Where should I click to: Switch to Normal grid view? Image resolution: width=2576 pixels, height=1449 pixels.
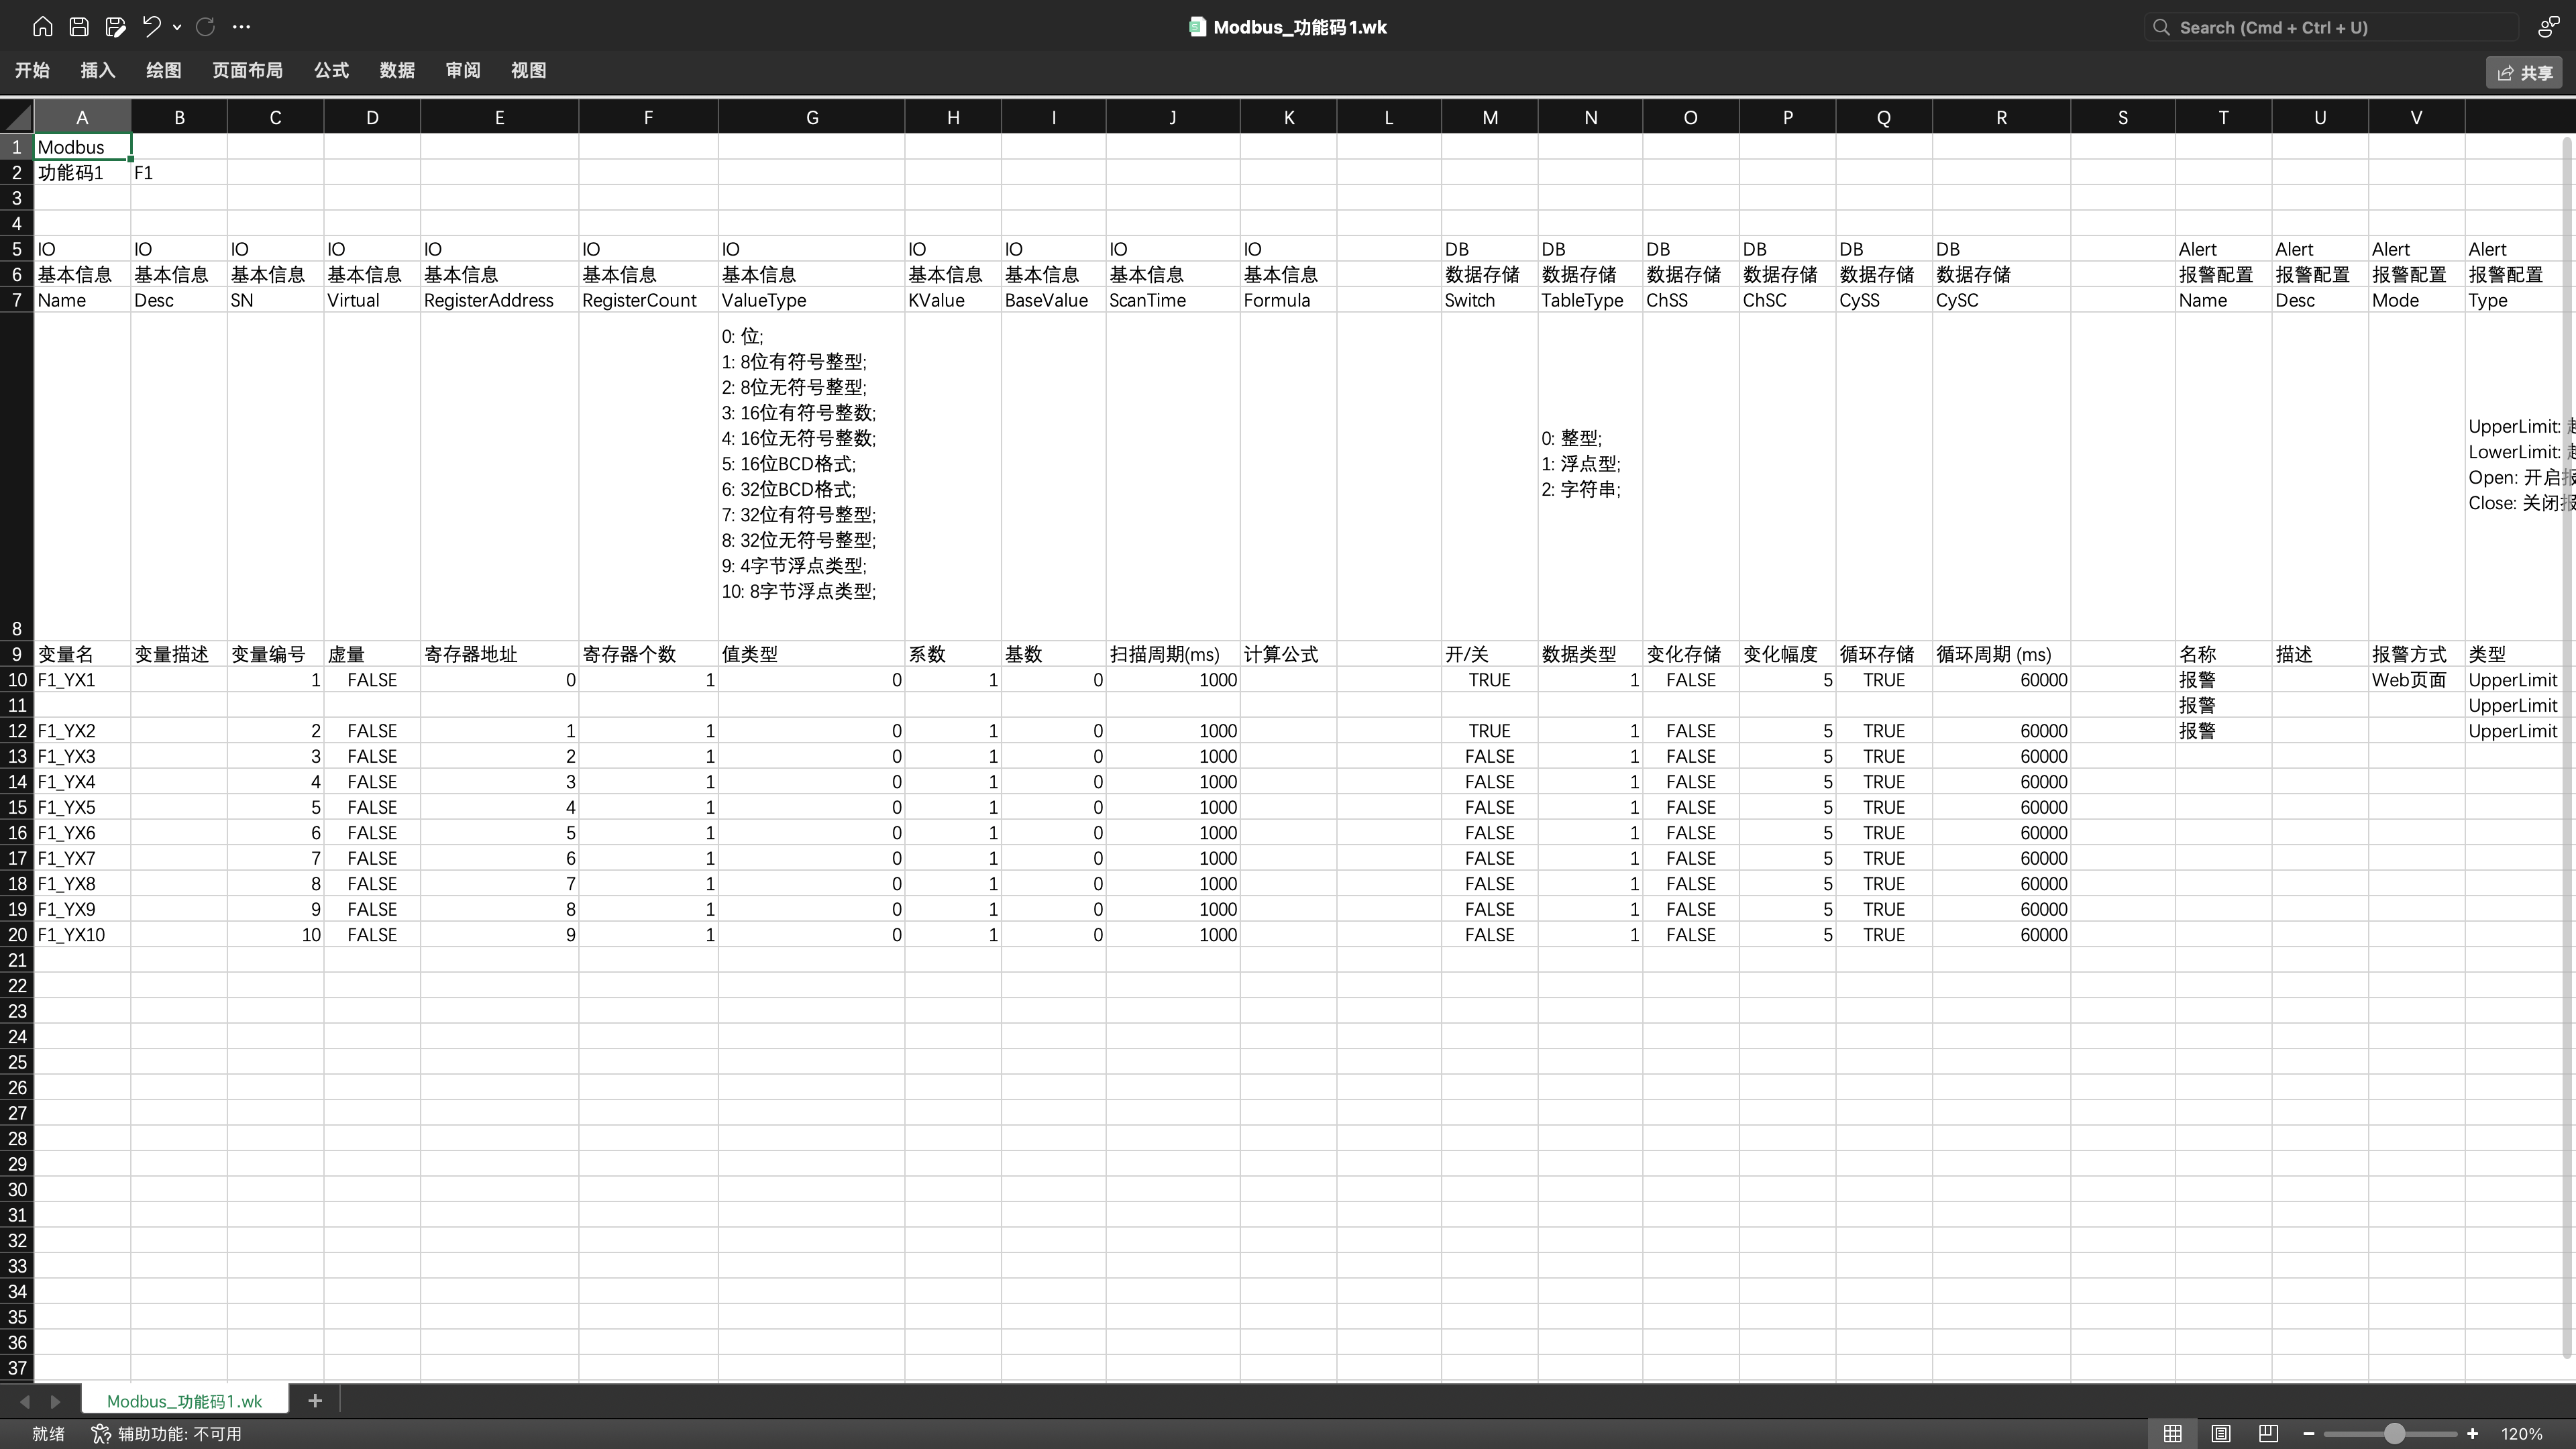(2172, 1433)
